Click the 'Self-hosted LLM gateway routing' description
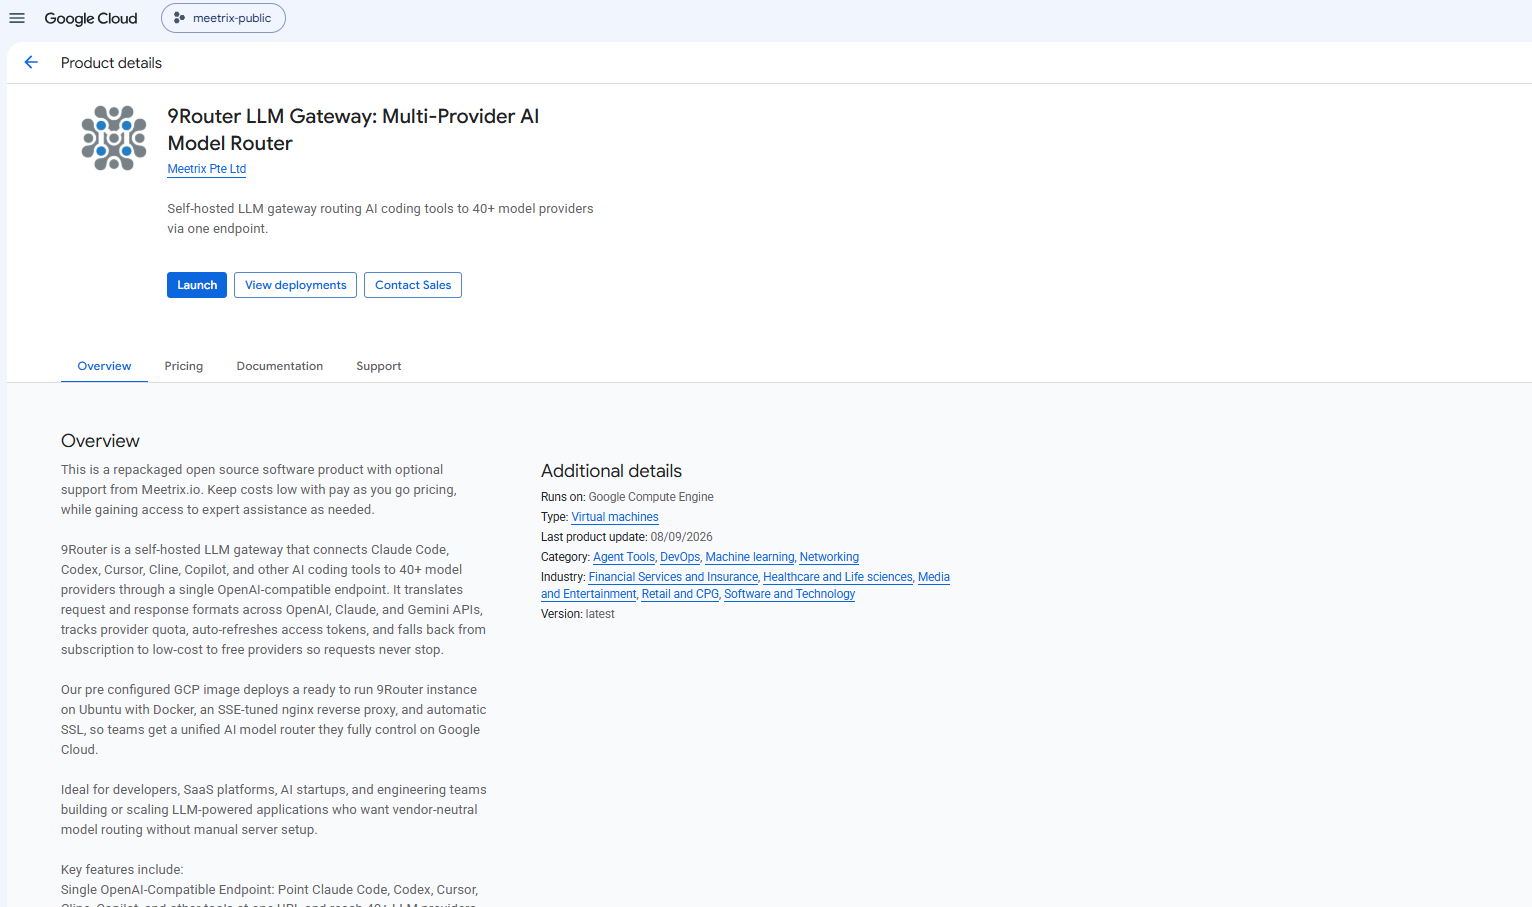This screenshot has height=907, width=1532. pos(380,219)
